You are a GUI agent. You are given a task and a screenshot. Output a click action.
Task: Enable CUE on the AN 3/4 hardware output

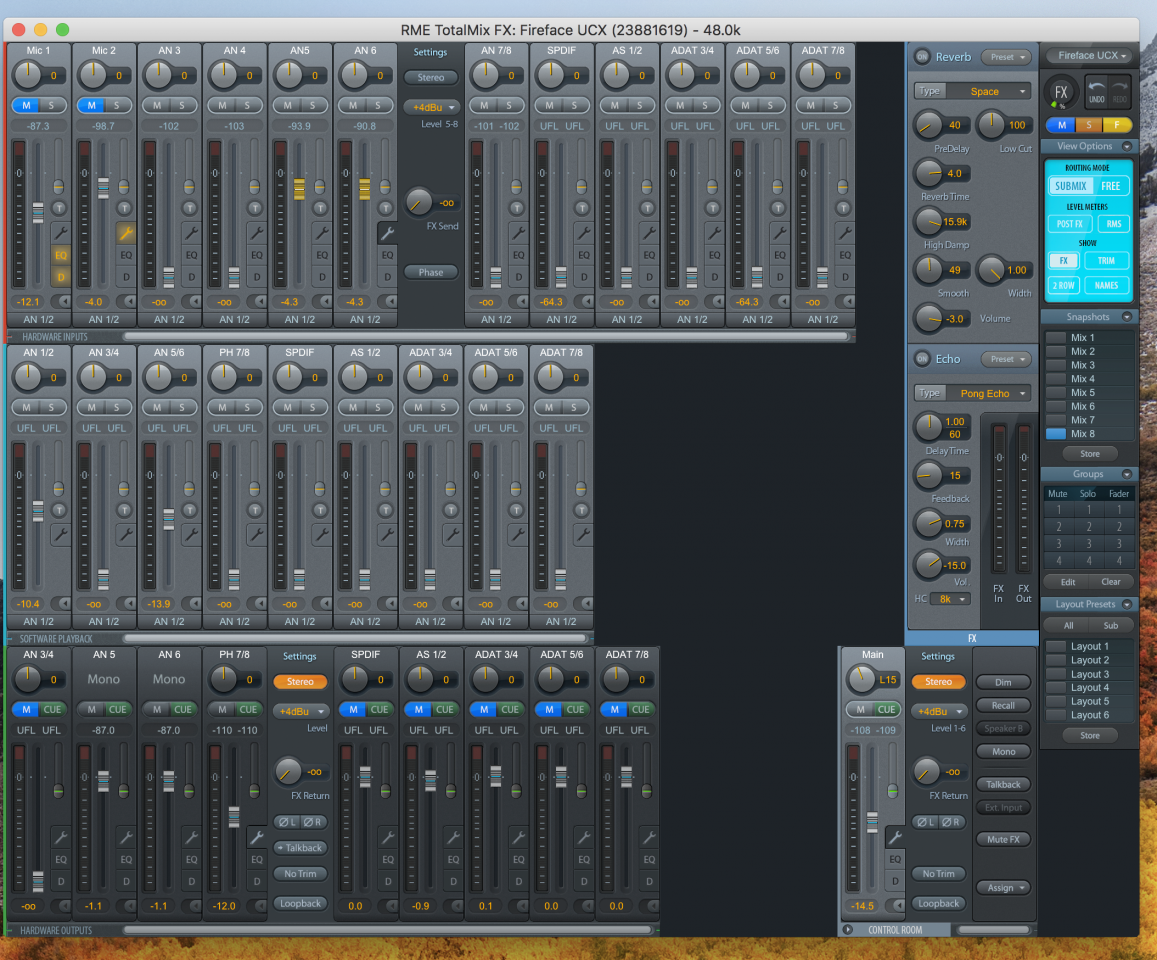52,709
